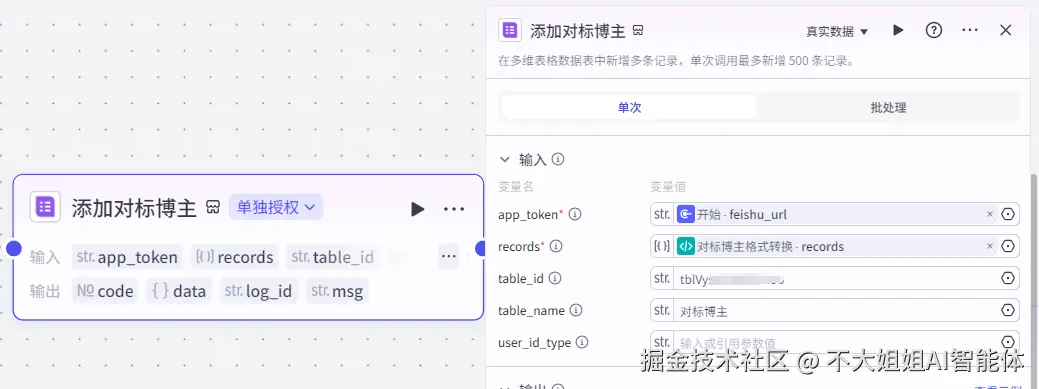Image resolution: width=1039 pixels, height=389 pixels.
Task: Run the node from the panel header play icon
Action: pos(898,30)
